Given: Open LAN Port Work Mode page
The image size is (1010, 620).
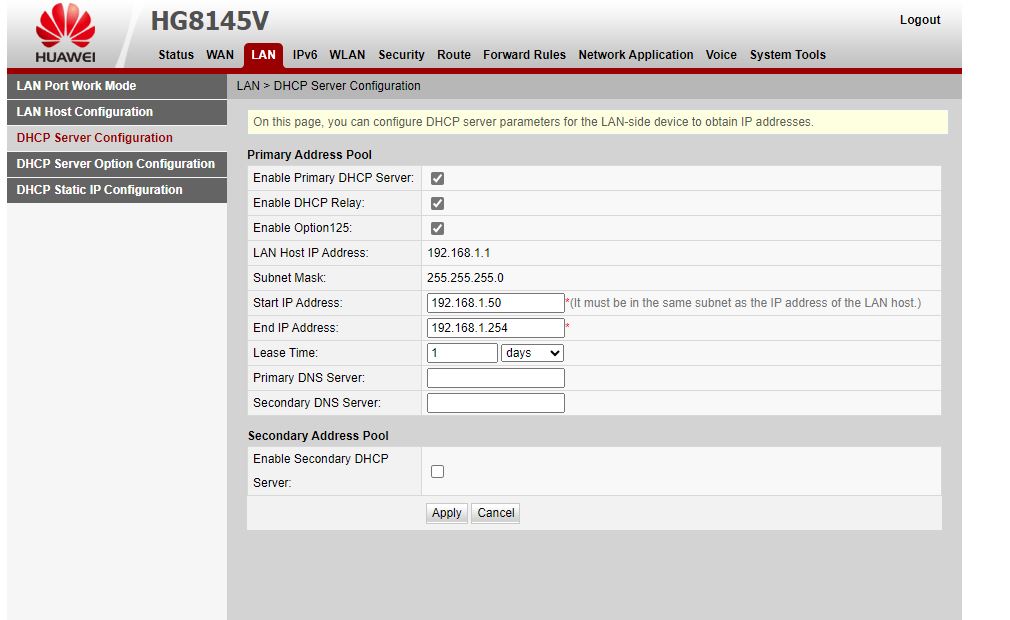Looking at the screenshot, I should point(77,86).
